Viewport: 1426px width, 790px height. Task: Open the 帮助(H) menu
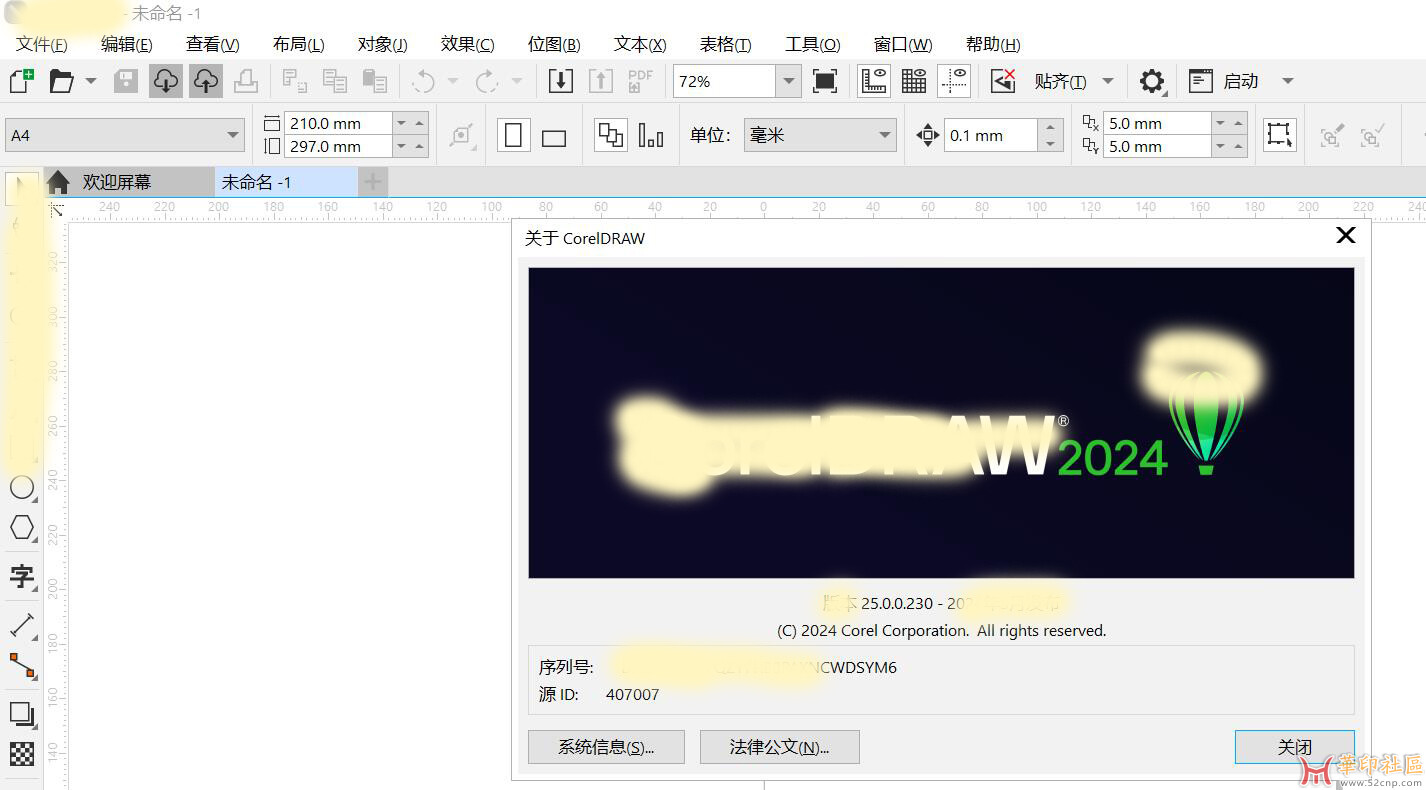[993, 44]
